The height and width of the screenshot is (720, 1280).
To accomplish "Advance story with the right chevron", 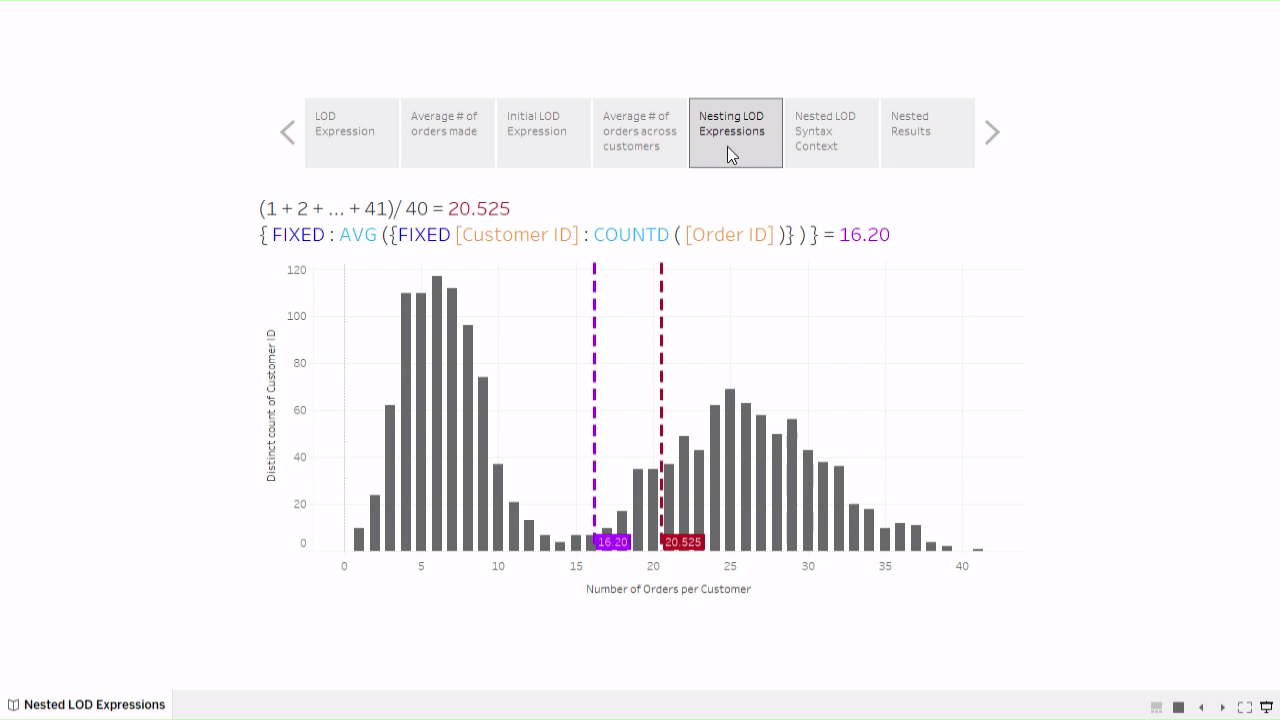I will point(992,133).
